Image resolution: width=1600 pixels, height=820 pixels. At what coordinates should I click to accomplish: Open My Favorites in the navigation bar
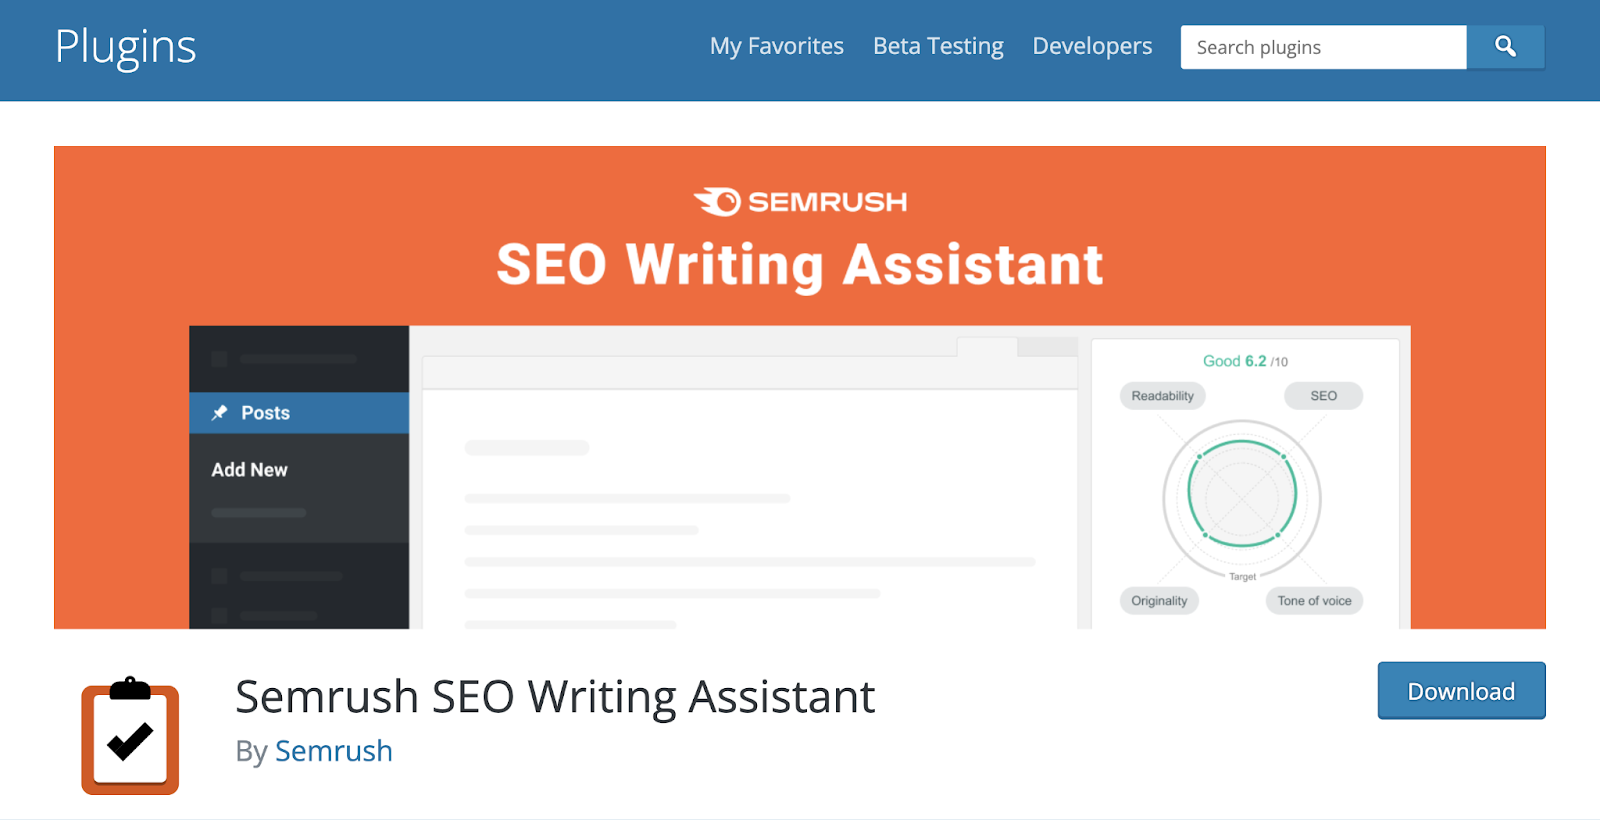point(776,46)
